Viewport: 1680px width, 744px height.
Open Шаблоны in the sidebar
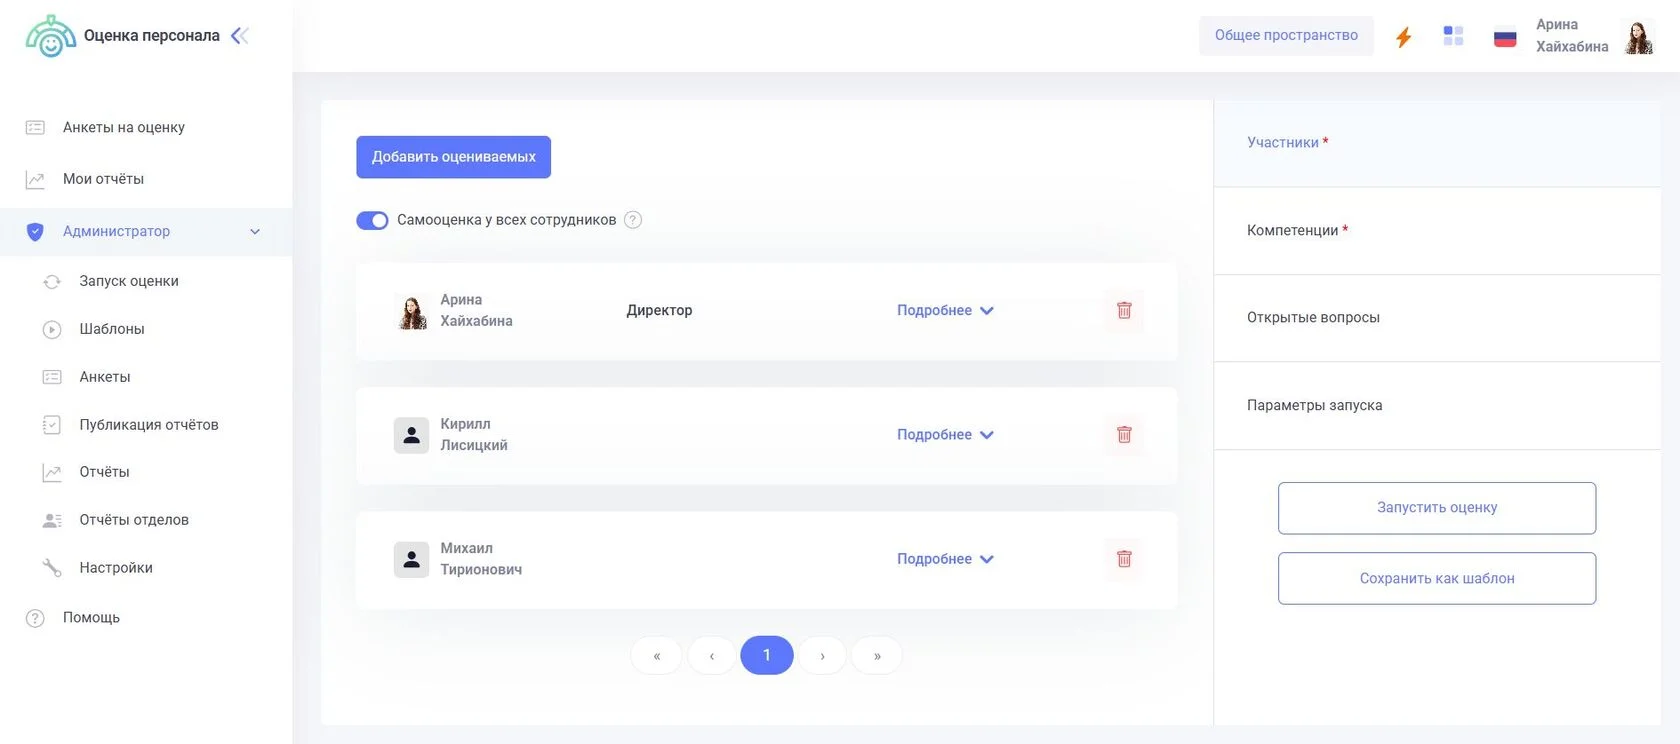coord(112,329)
